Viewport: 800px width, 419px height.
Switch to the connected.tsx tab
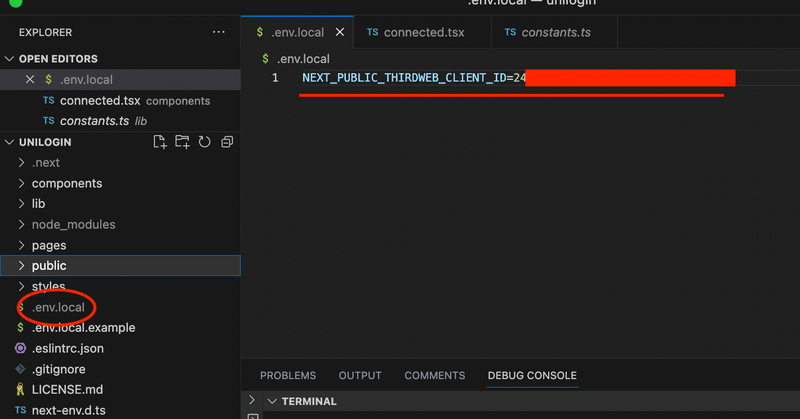coord(422,32)
